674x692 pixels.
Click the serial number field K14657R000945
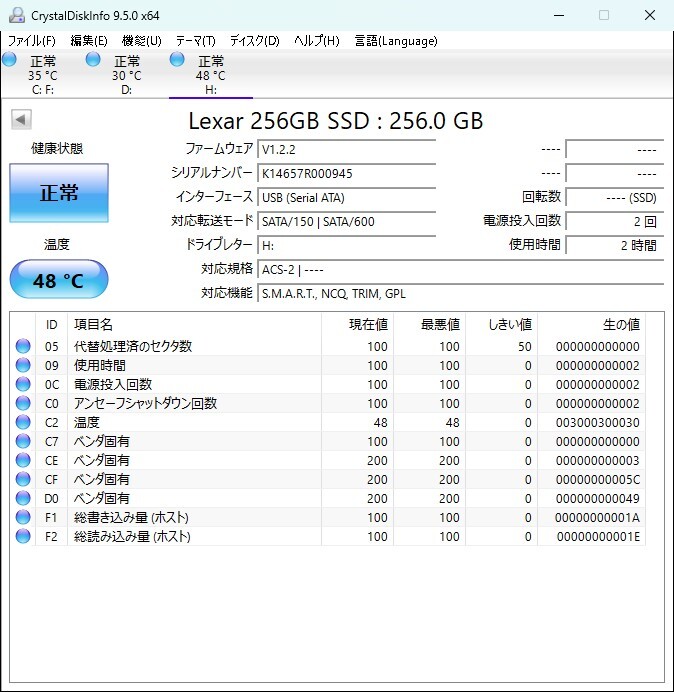pyautogui.click(x=346, y=173)
